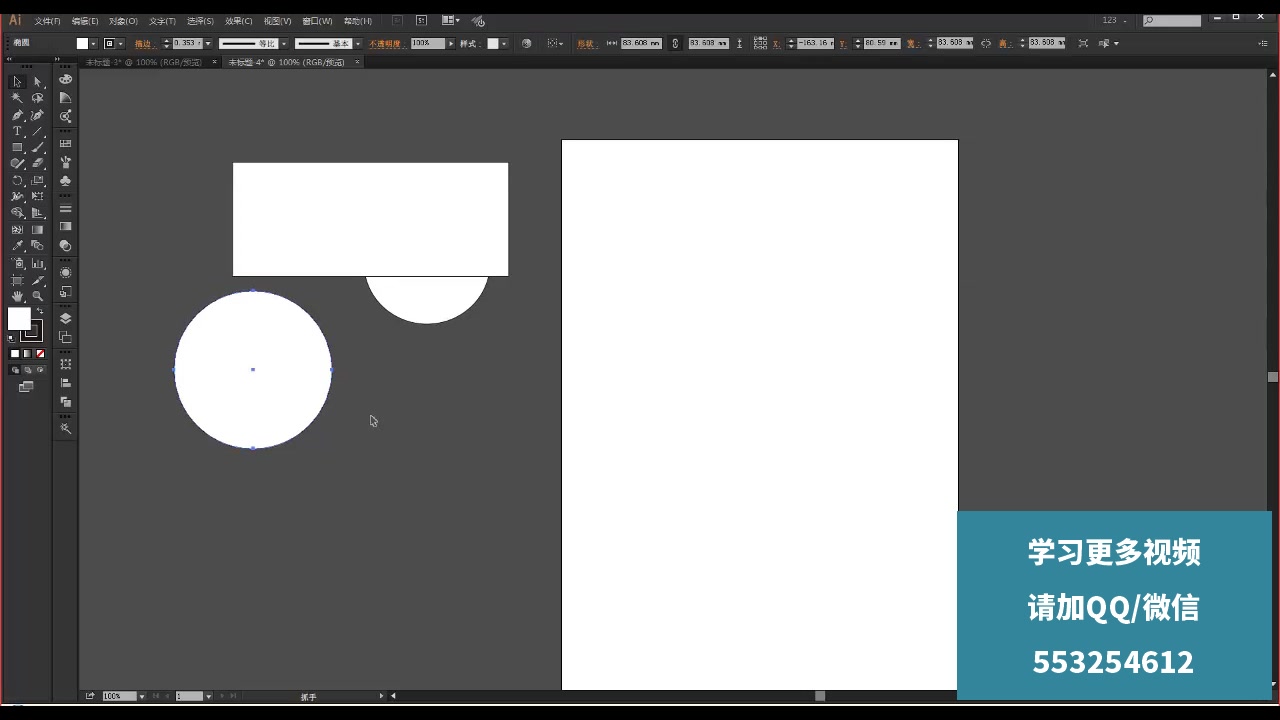The width and height of the screenshot is (1280, 720).
Task: Activate the Hand tool
Action: click(17, 296)
